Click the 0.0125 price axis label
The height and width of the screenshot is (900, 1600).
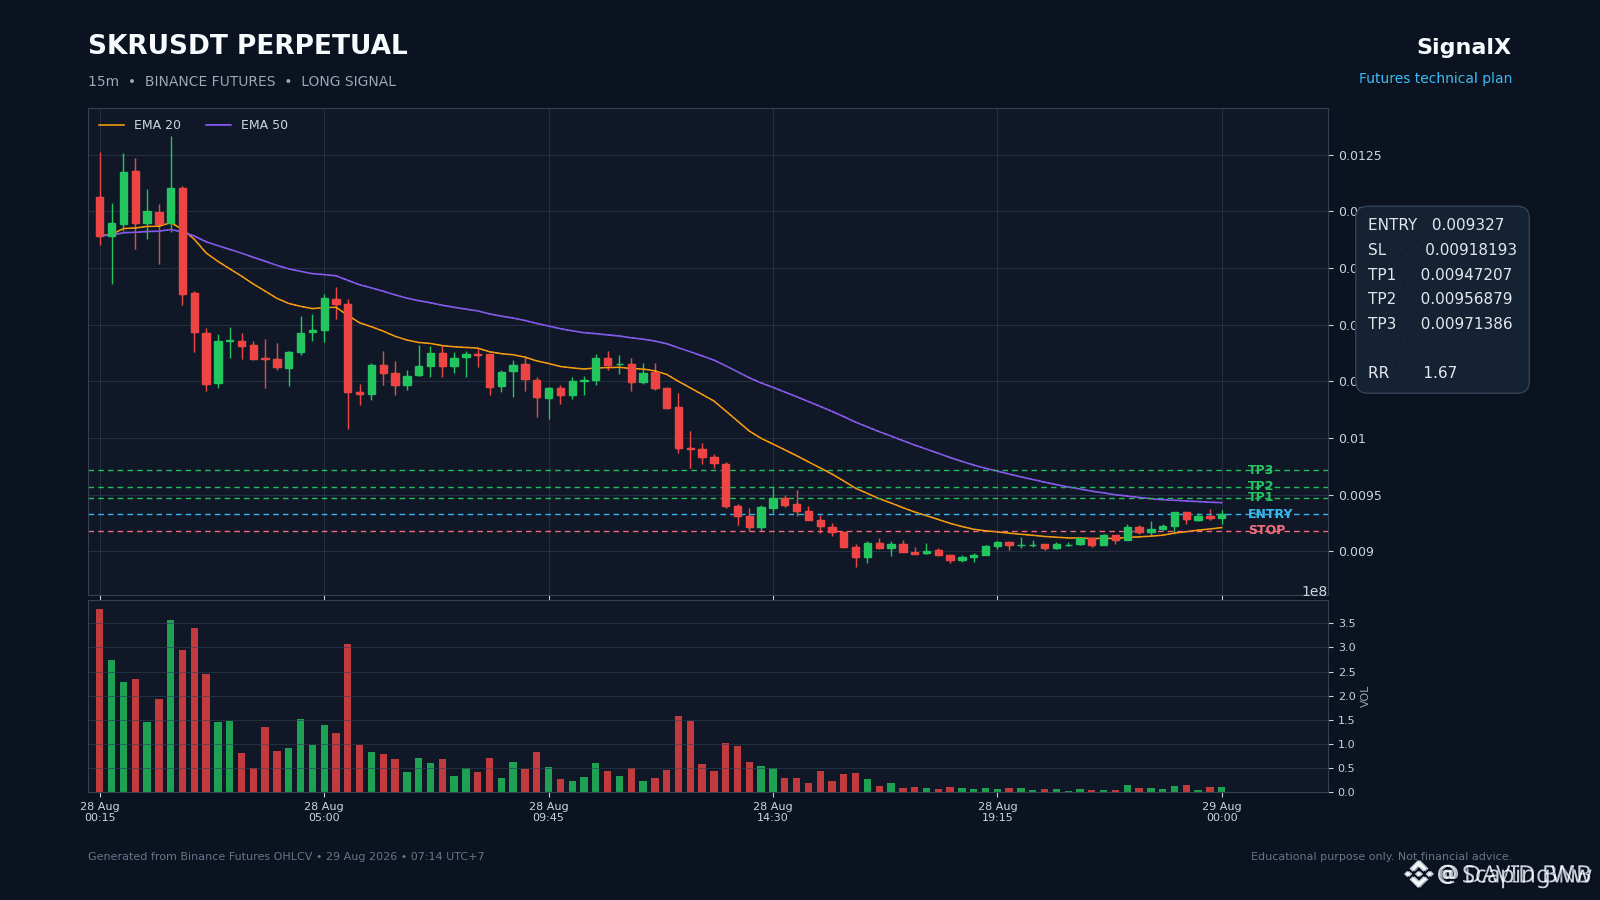pyautogui.click(x=1360, y=156)
